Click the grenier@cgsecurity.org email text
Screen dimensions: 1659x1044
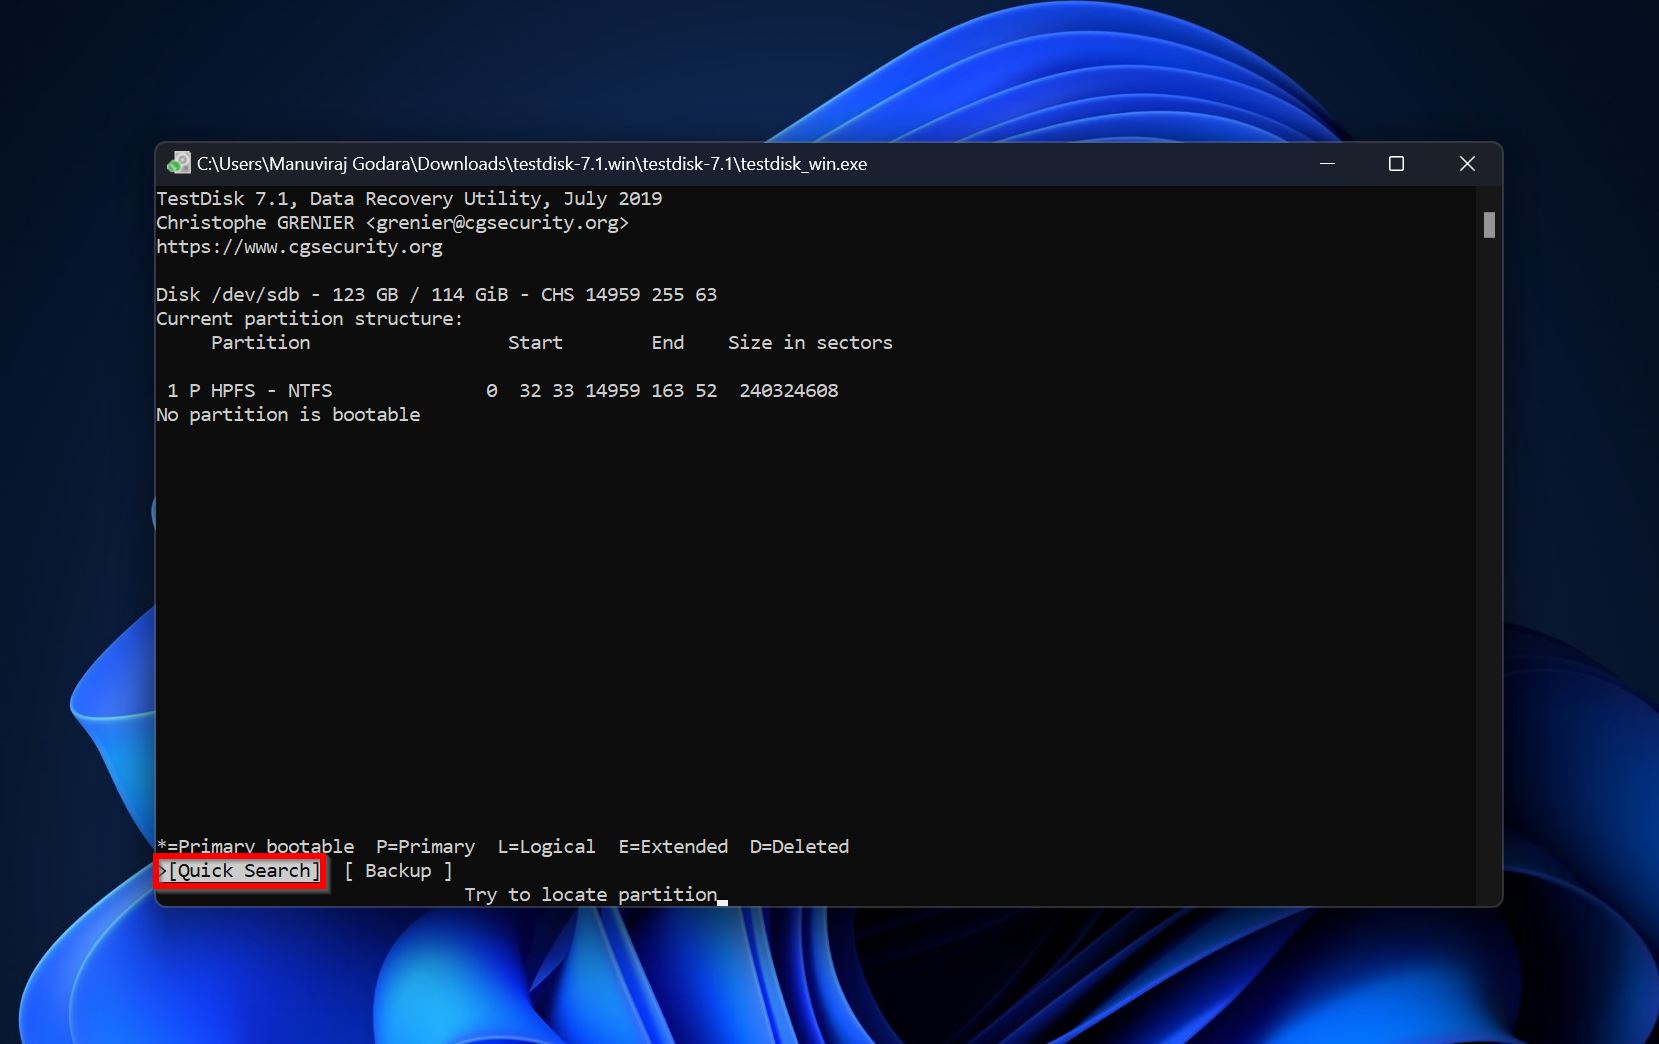[497, 223]
